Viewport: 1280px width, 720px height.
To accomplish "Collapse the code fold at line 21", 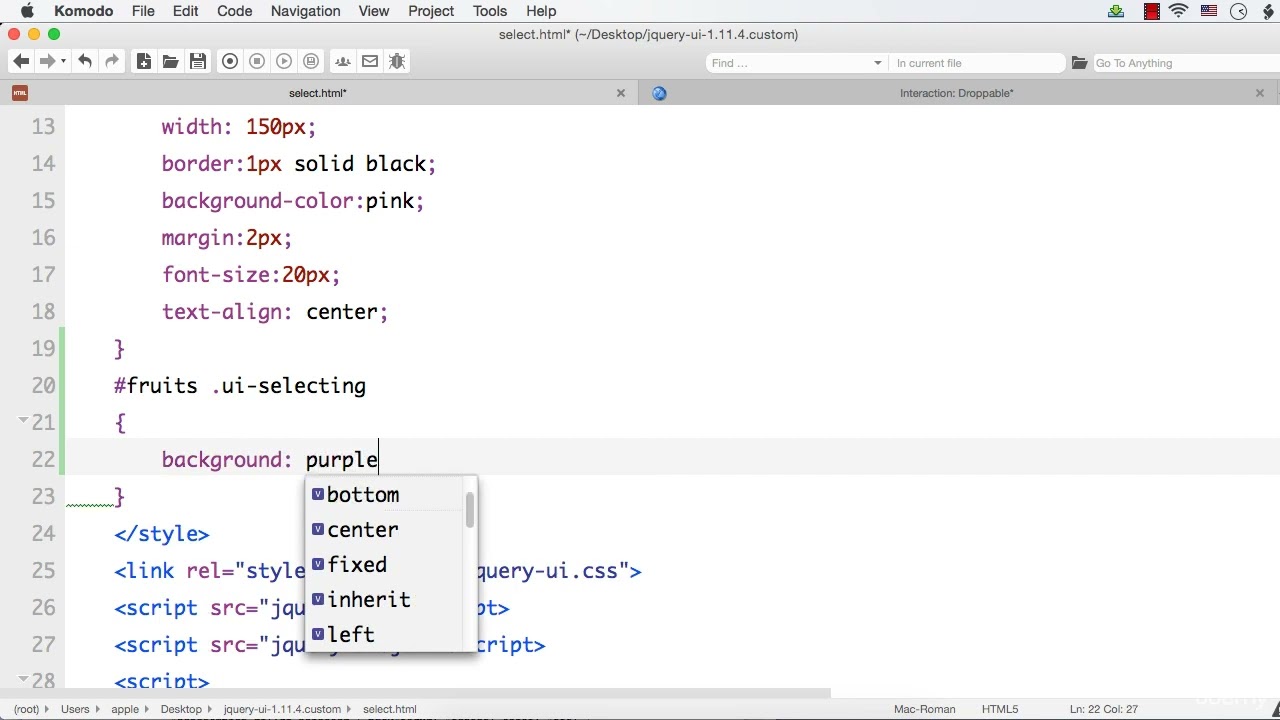I will coord(23,421).
